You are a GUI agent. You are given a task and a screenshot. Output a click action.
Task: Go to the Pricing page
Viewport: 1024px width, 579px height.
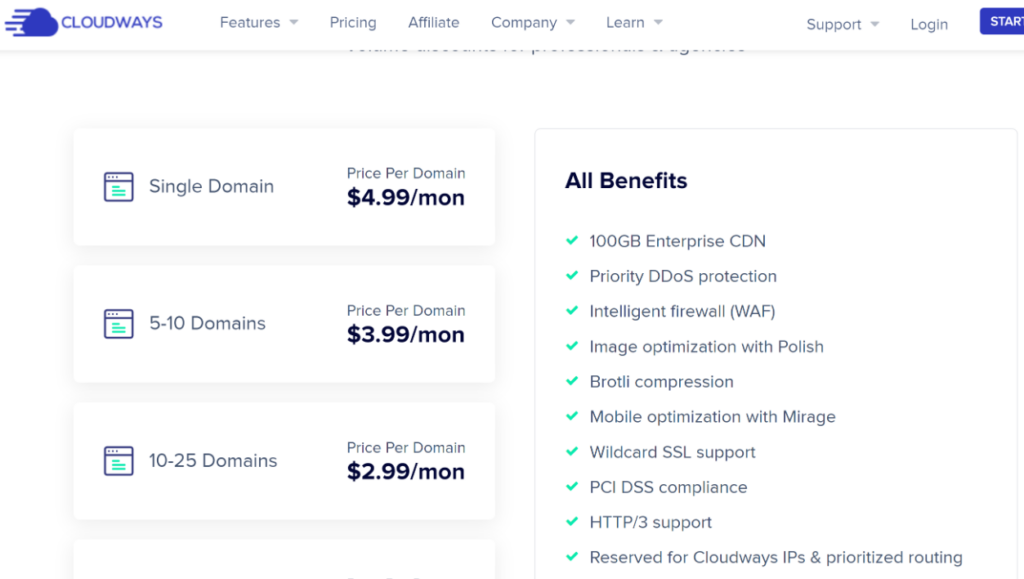pyautogui.click(x=353, y=23)
